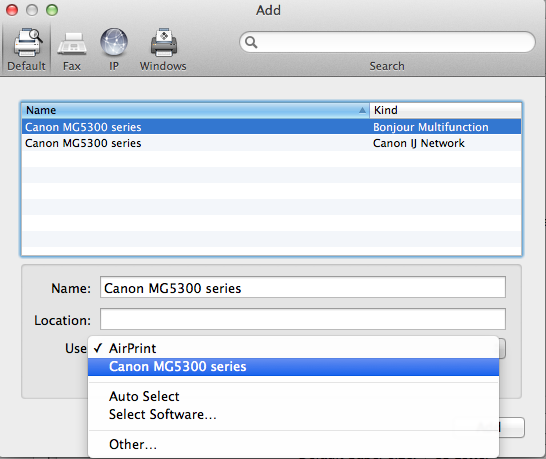Click the Location text field
Viewport: 546px width, 459px height.
(x=303, y=319)
